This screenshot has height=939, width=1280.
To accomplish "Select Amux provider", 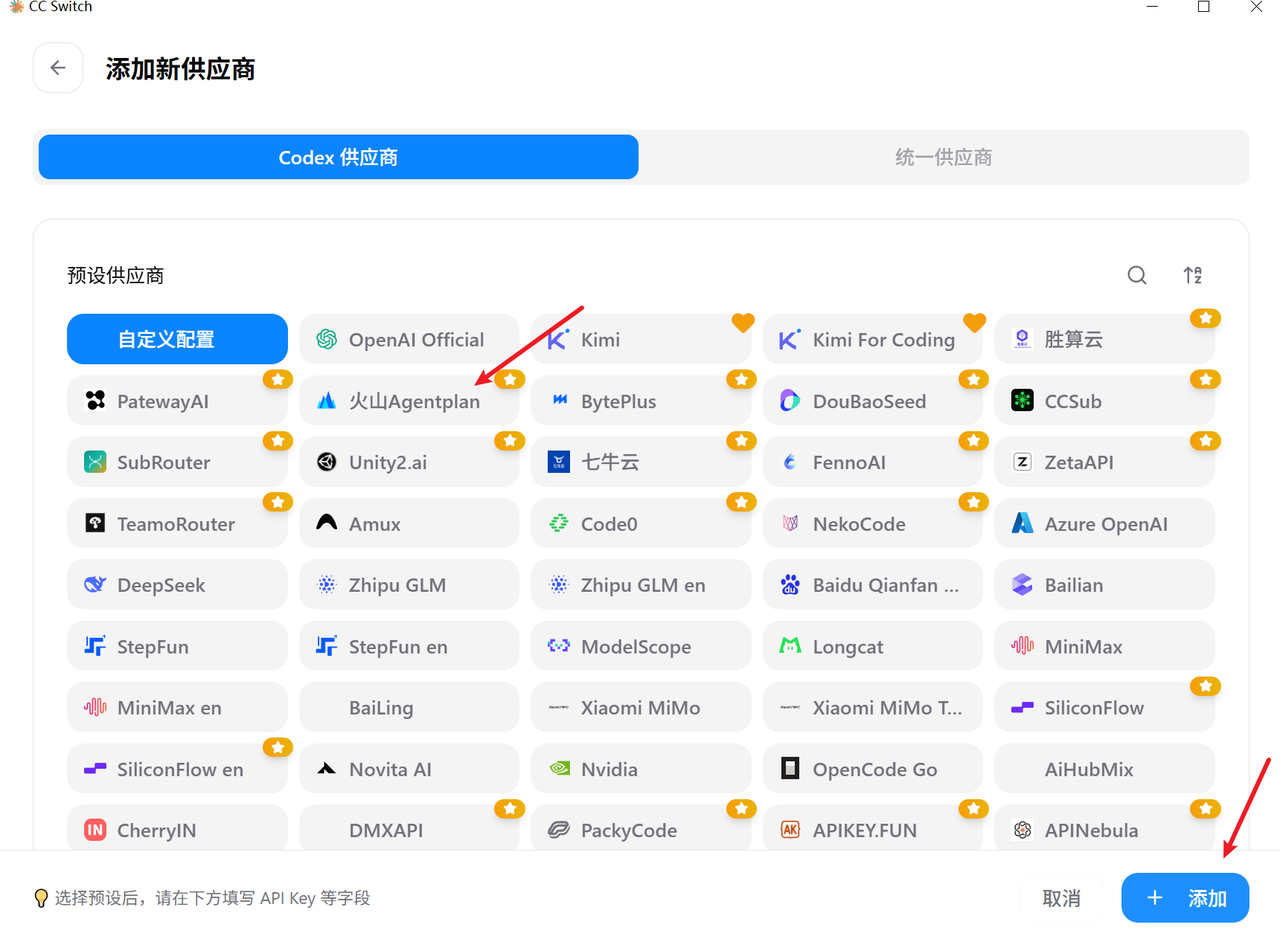I will pos(409,523).
